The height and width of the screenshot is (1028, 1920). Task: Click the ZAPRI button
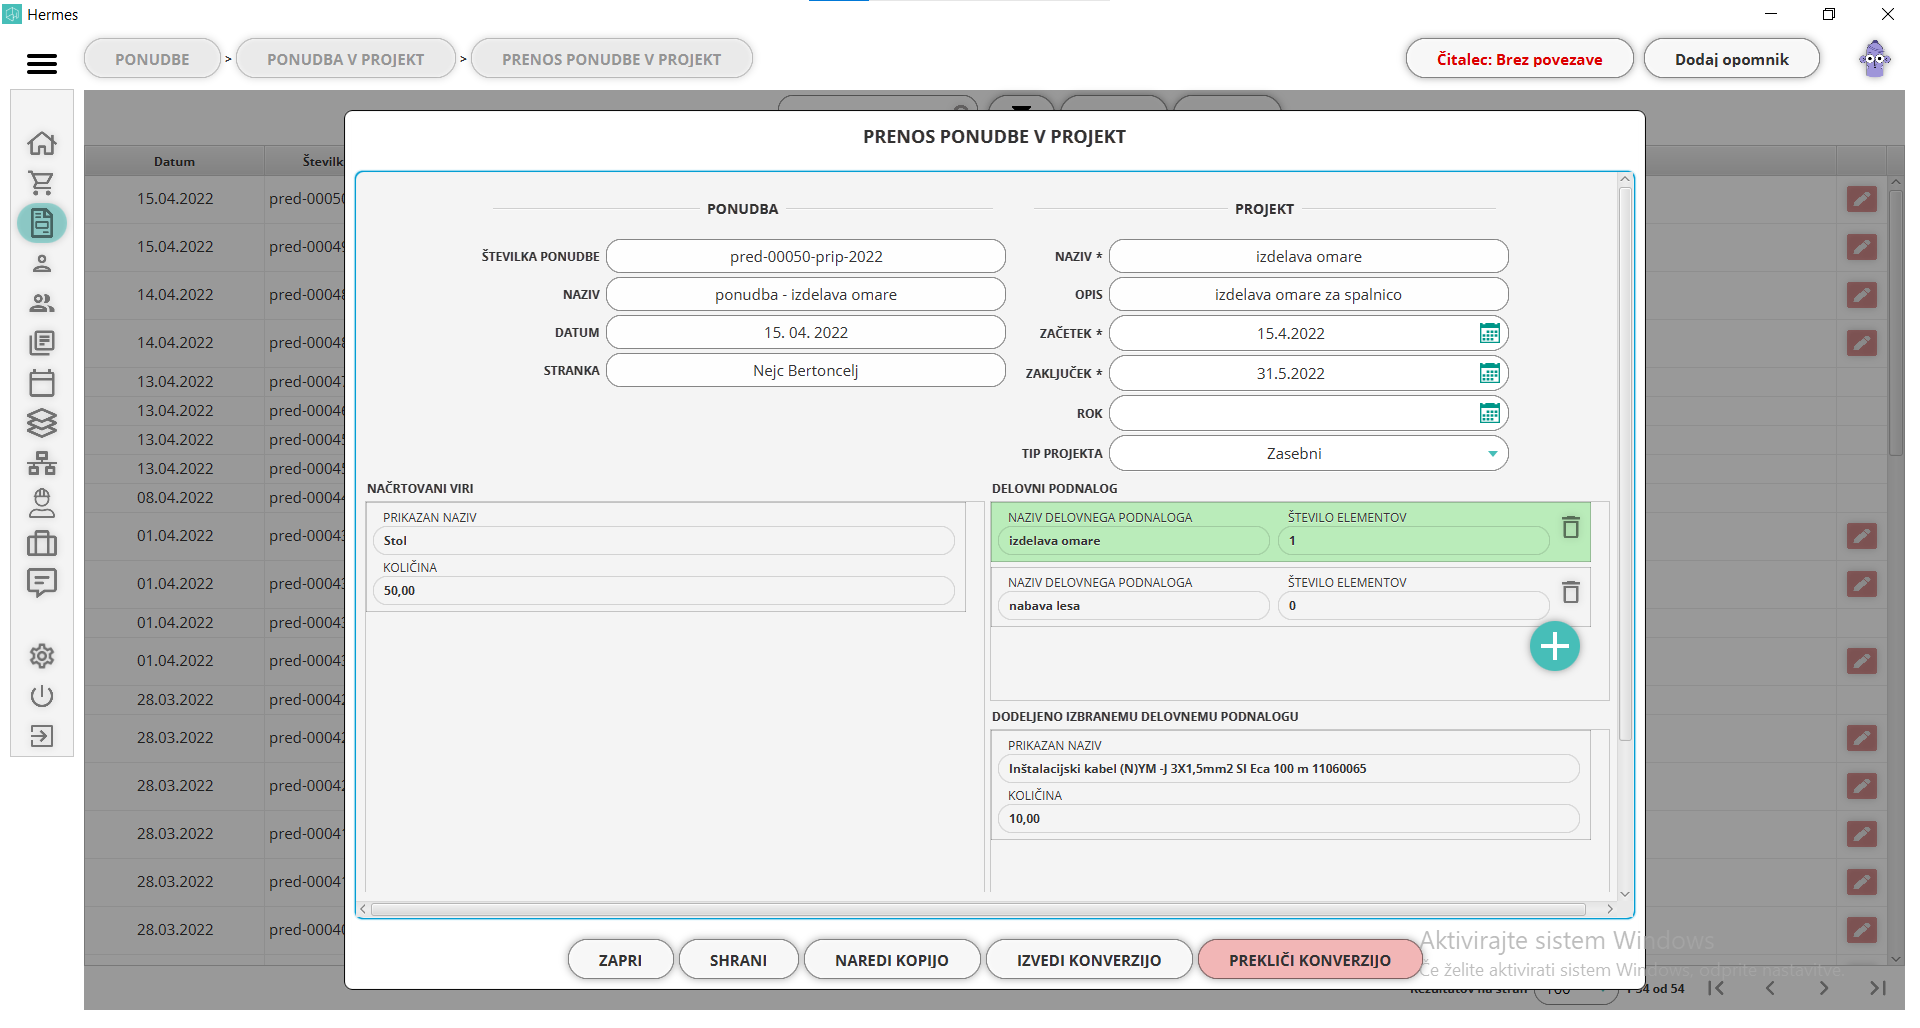620,960
